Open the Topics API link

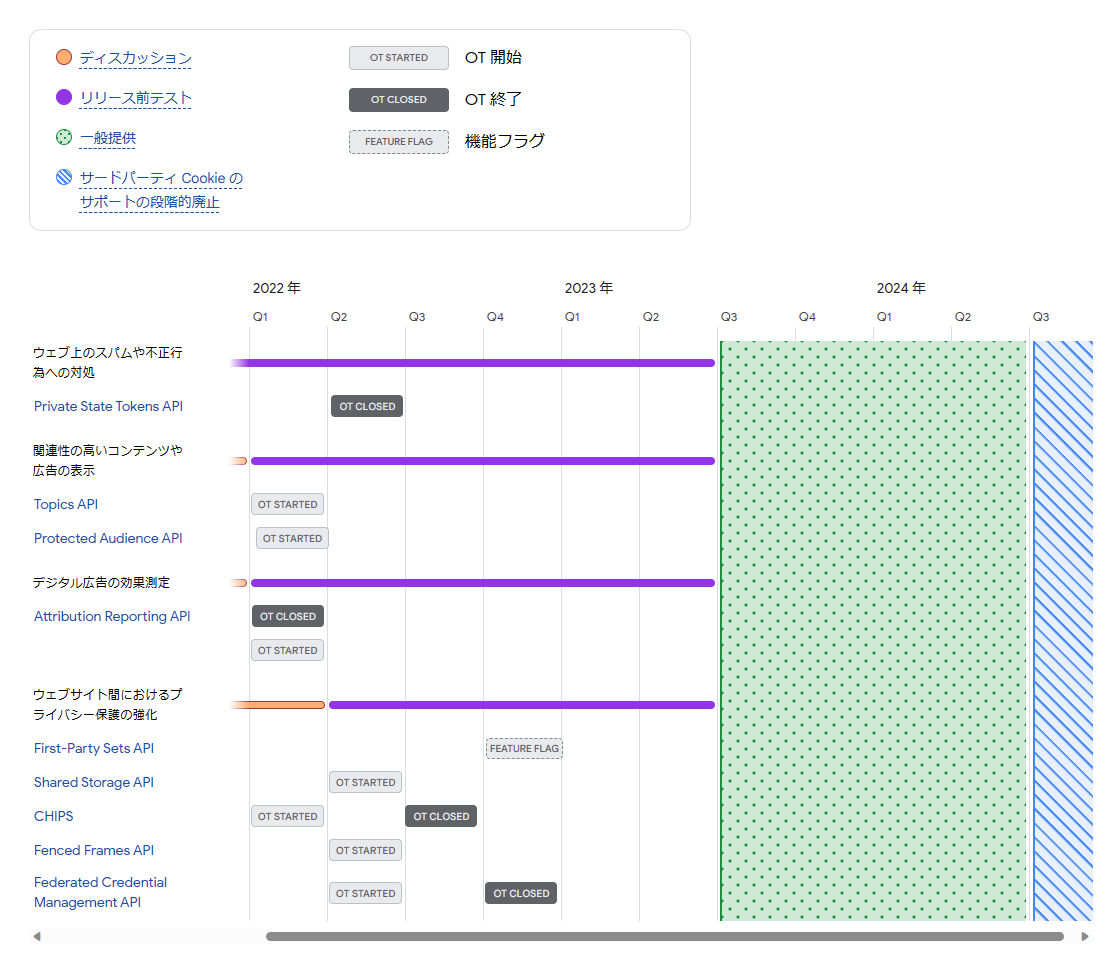pyautogui.click(x=66, y=504)
